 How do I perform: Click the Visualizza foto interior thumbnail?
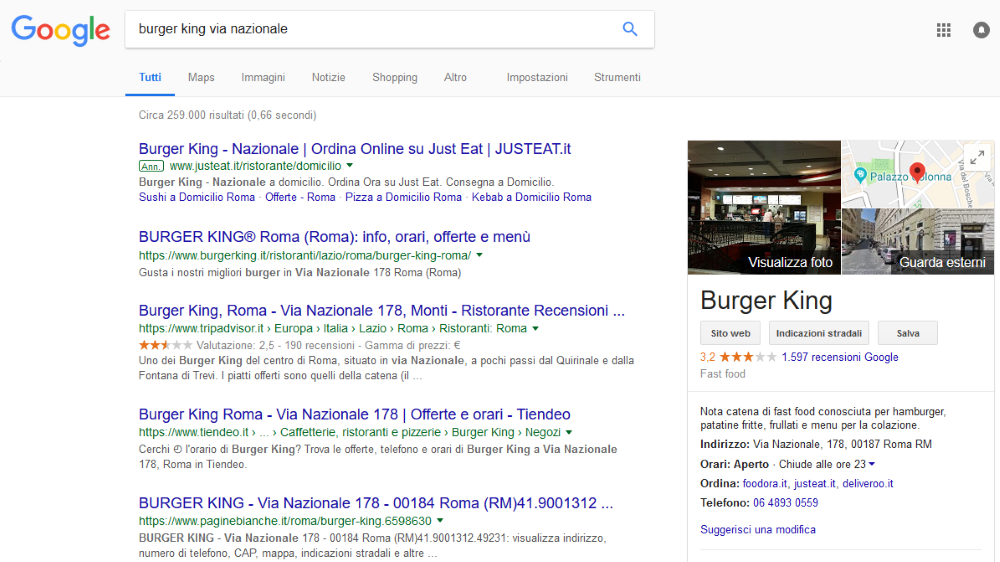[764, 207]
